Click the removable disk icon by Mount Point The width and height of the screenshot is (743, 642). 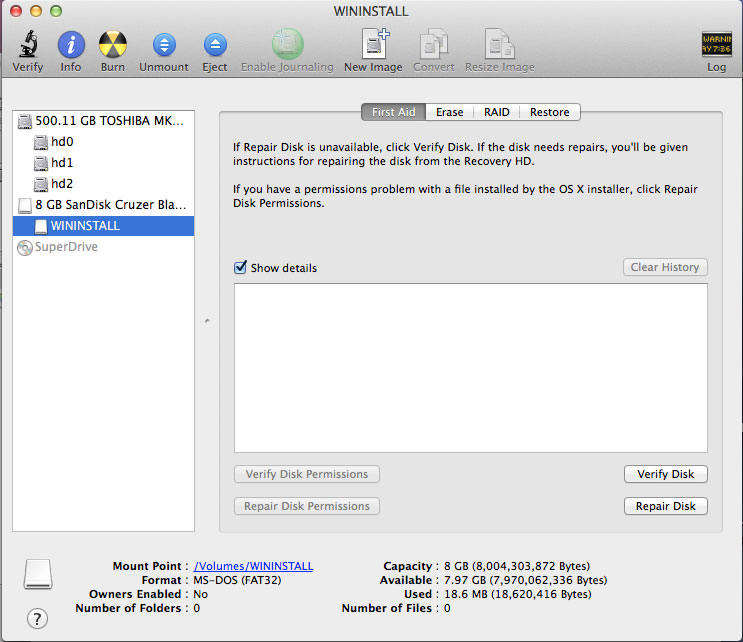(38, 574)
